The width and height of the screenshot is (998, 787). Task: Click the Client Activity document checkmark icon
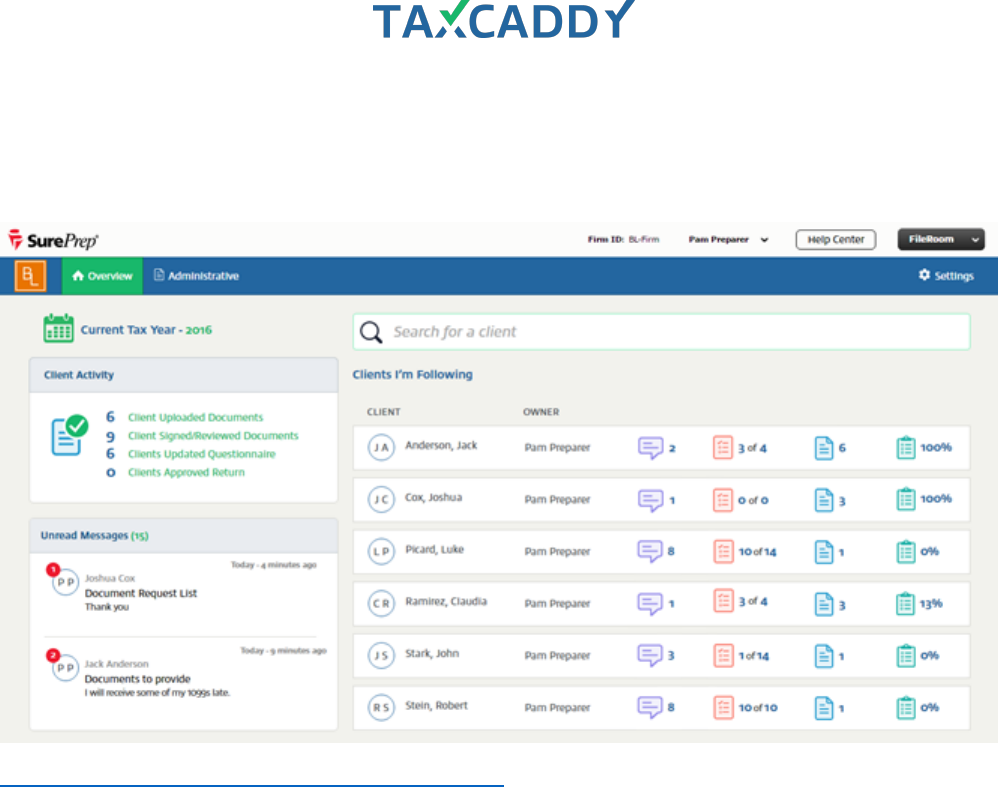coord(69,435)
